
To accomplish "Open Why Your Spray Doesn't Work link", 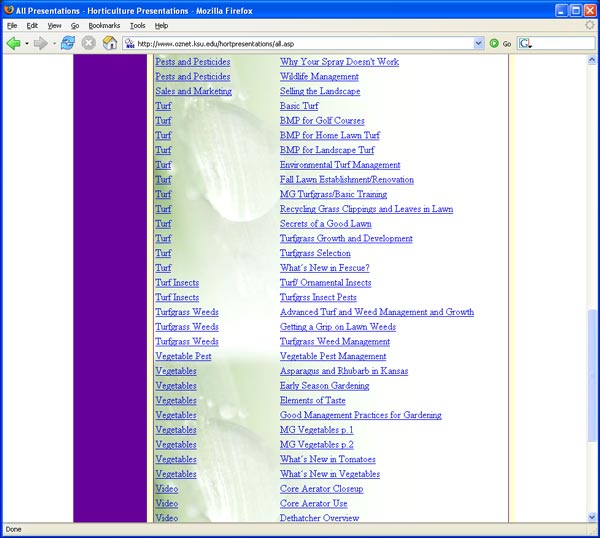I will coord(339,62).
